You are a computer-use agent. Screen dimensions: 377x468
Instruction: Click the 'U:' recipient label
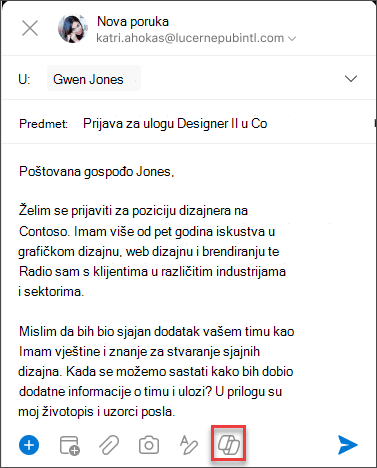[24, 79]
